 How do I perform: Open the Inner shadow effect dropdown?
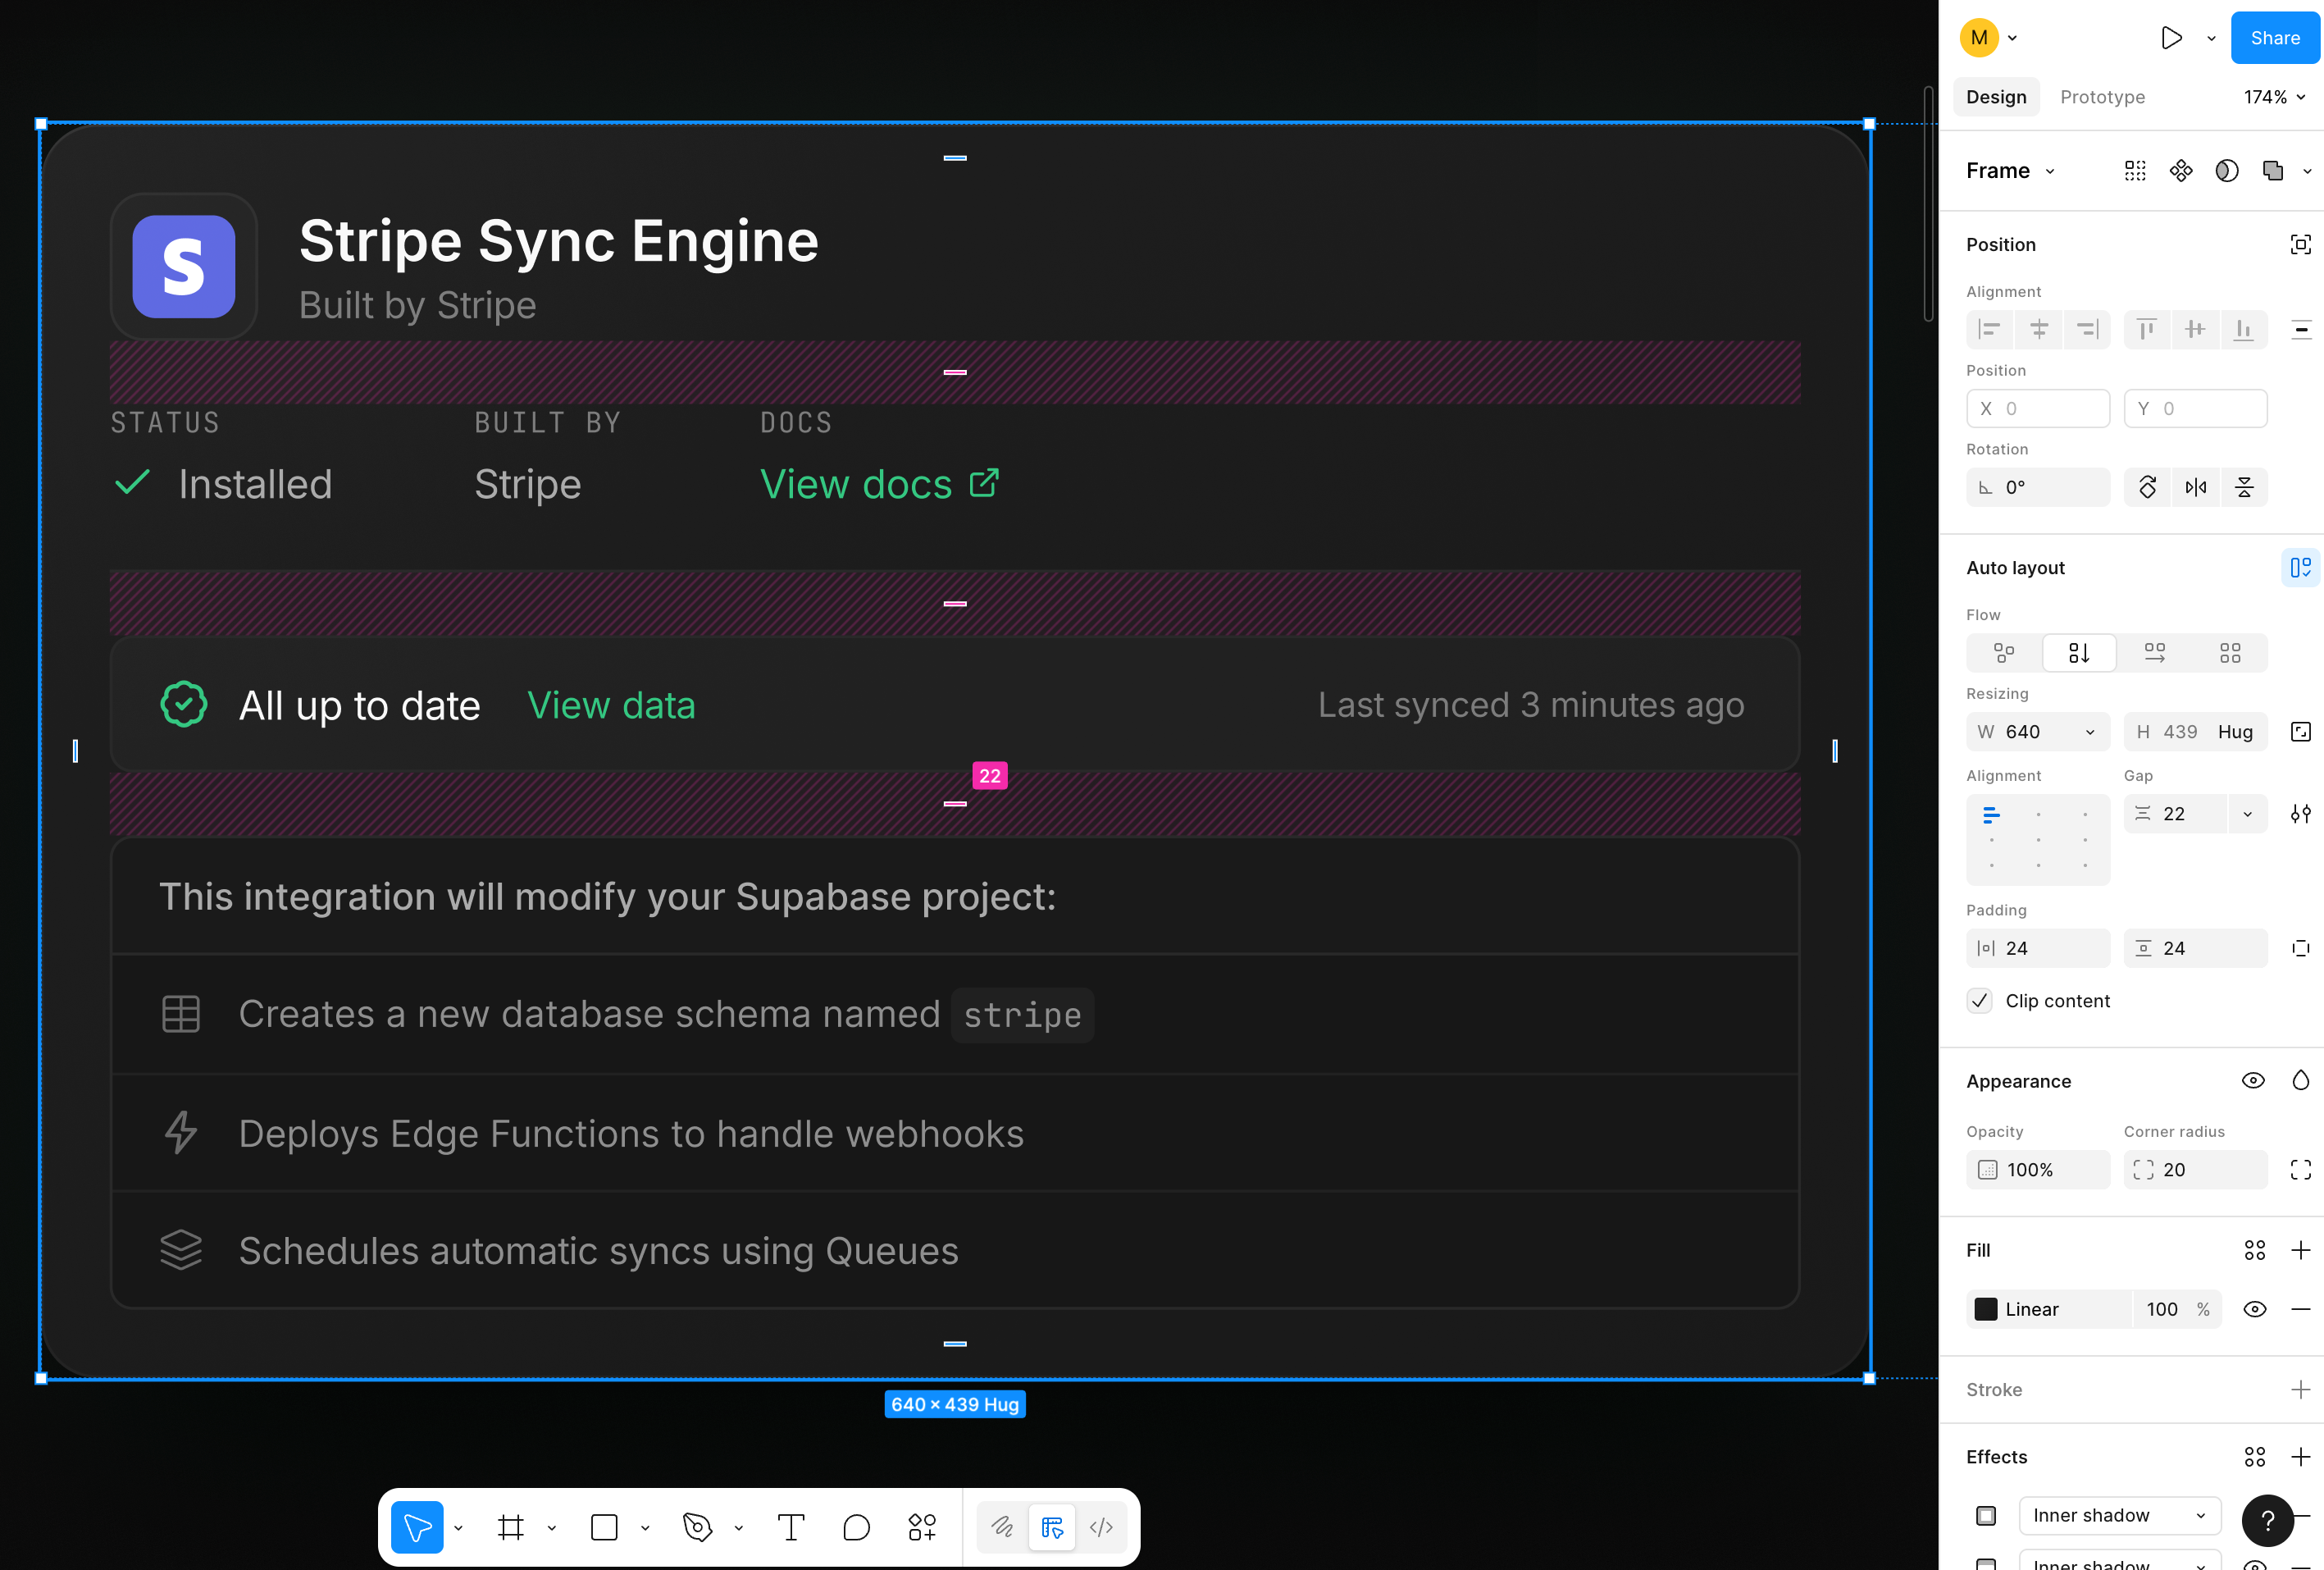2118,1515
